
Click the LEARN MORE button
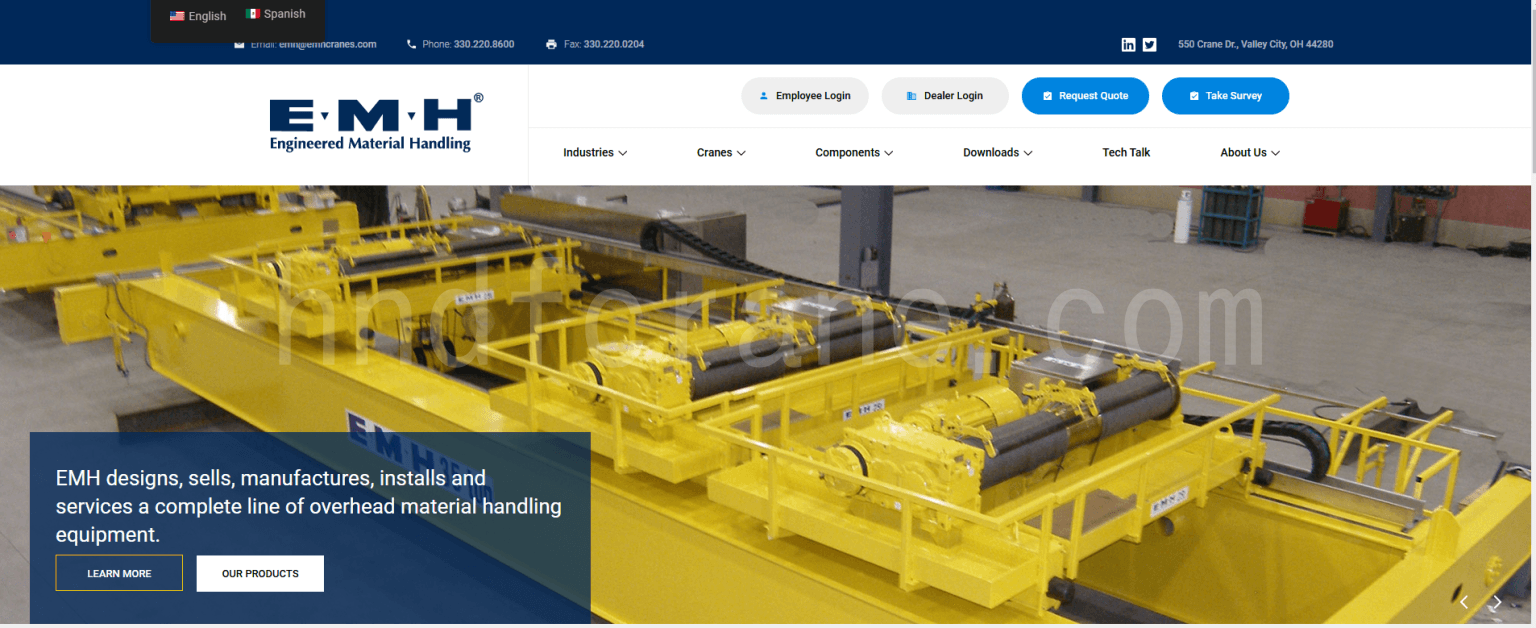coord(119,573)
